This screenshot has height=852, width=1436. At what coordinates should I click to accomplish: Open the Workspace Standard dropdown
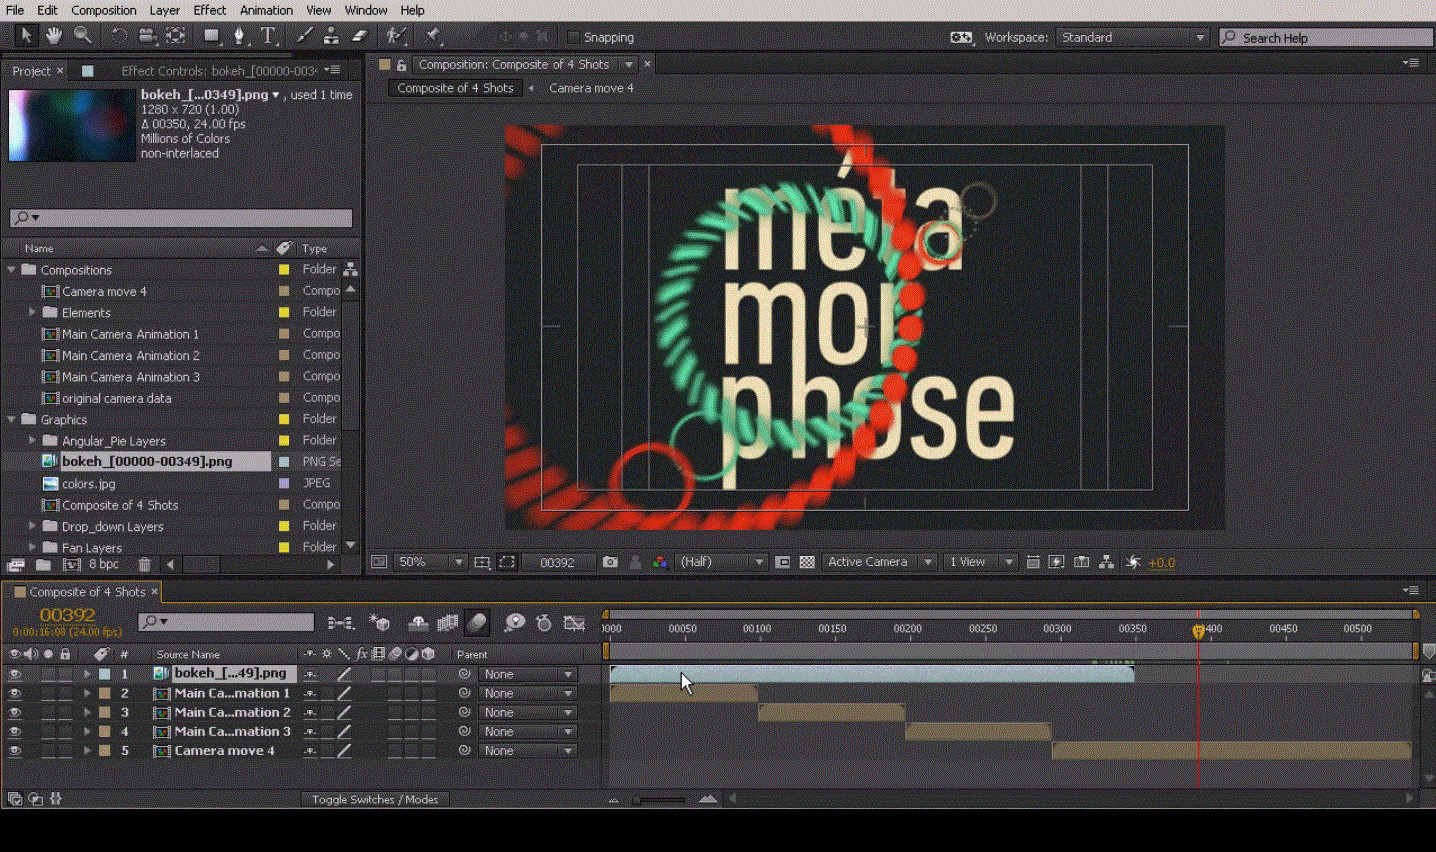(x=1132, y=37)
